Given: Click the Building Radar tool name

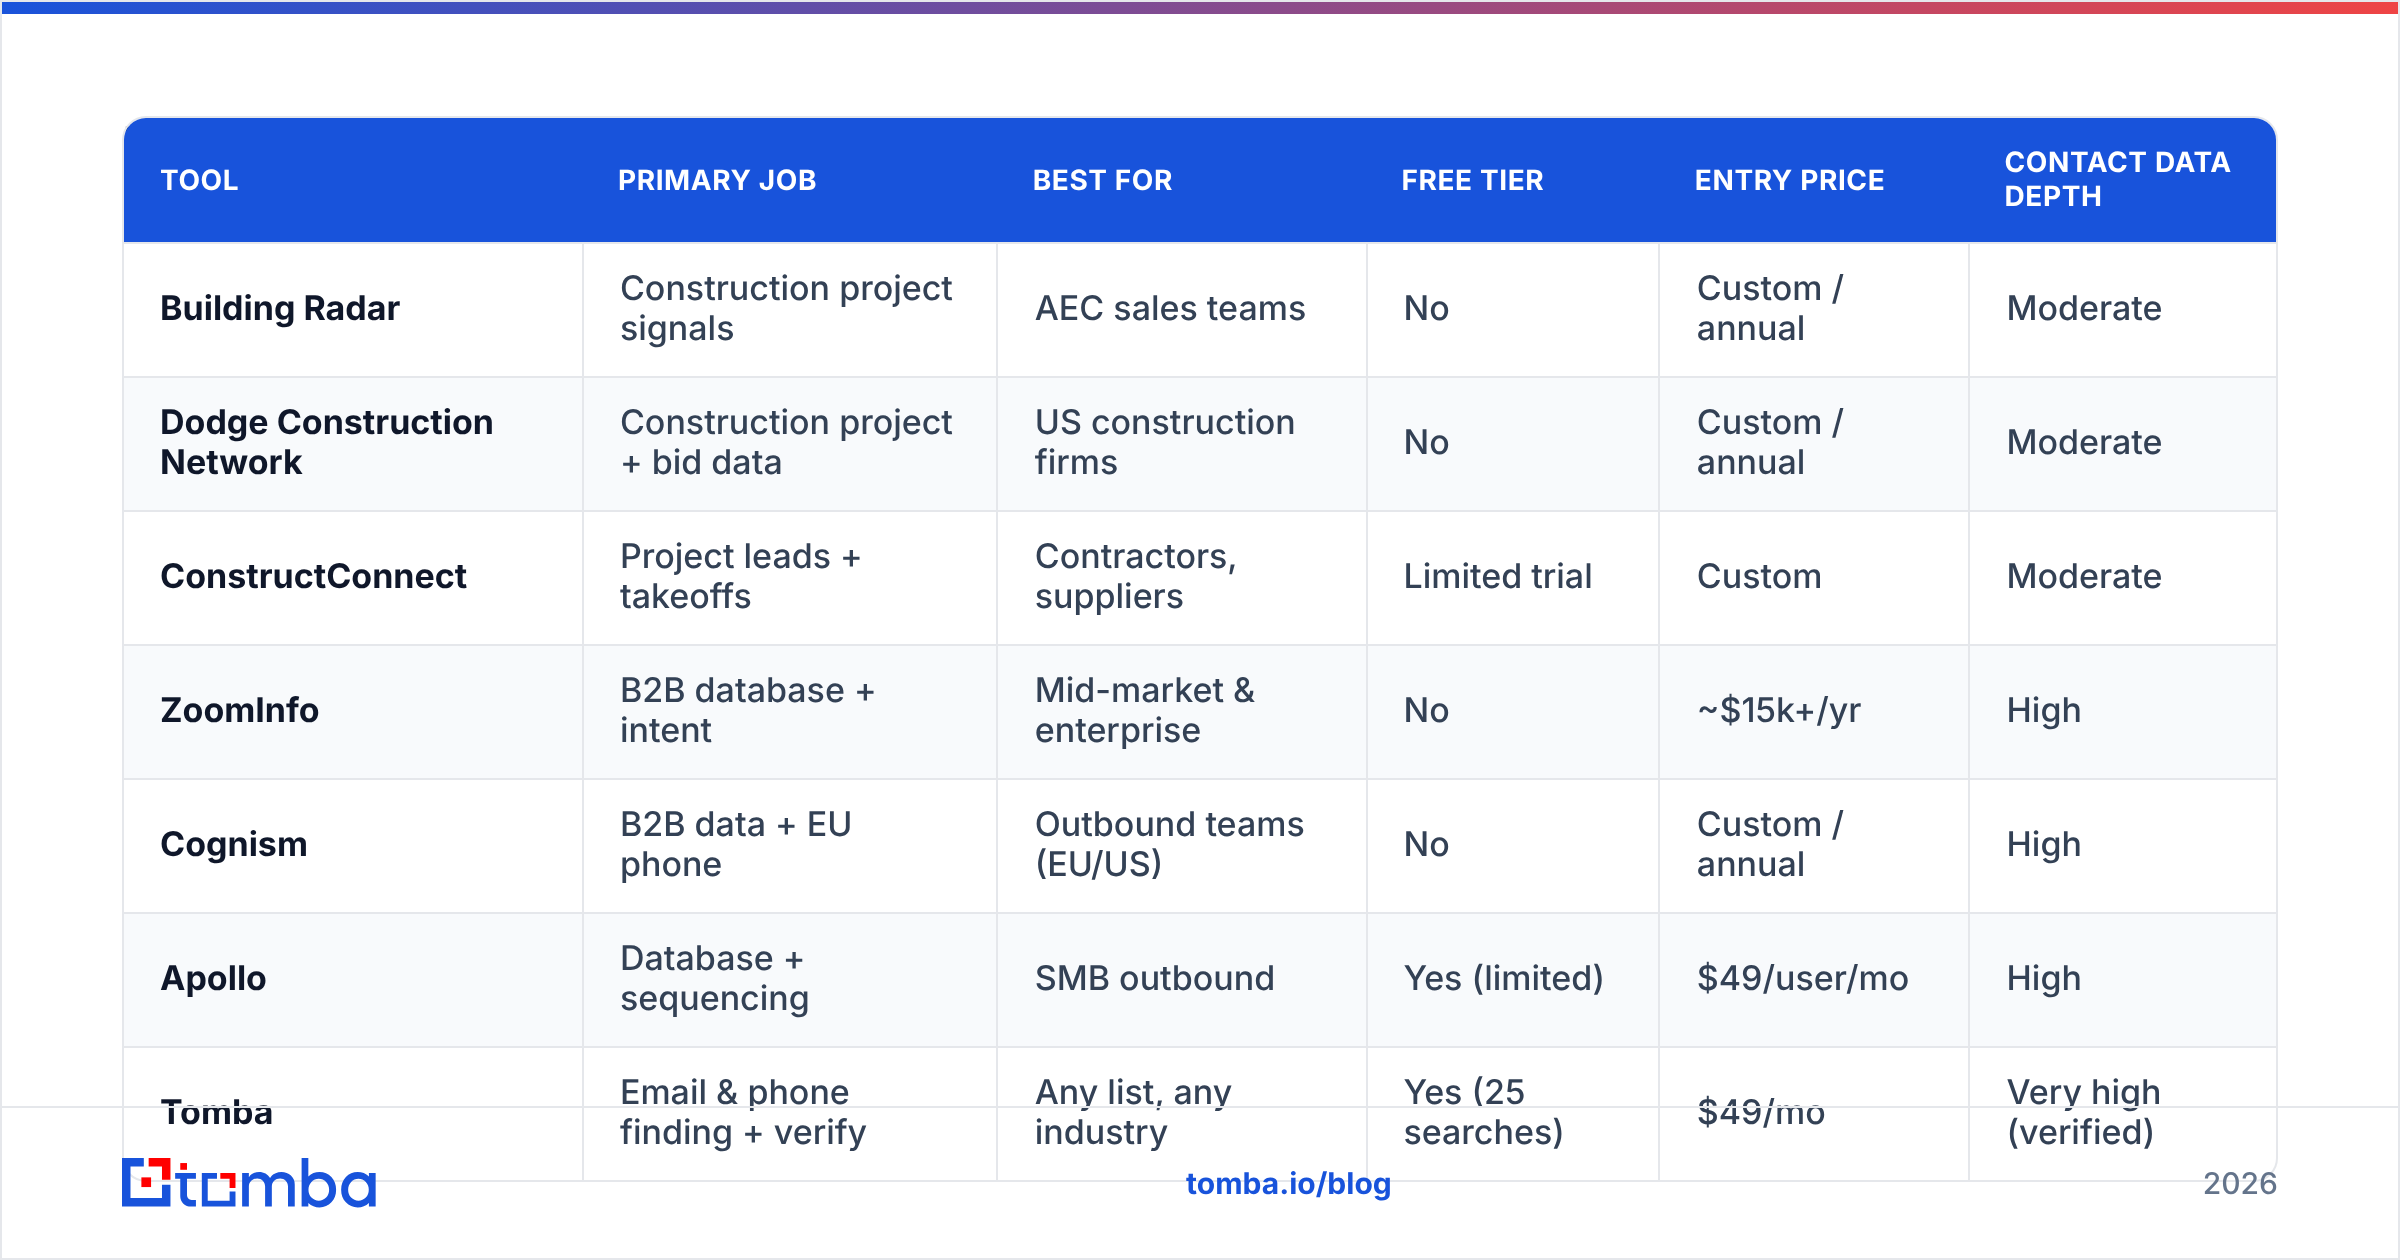Looking at the screenshot, I should pos(280,308).
